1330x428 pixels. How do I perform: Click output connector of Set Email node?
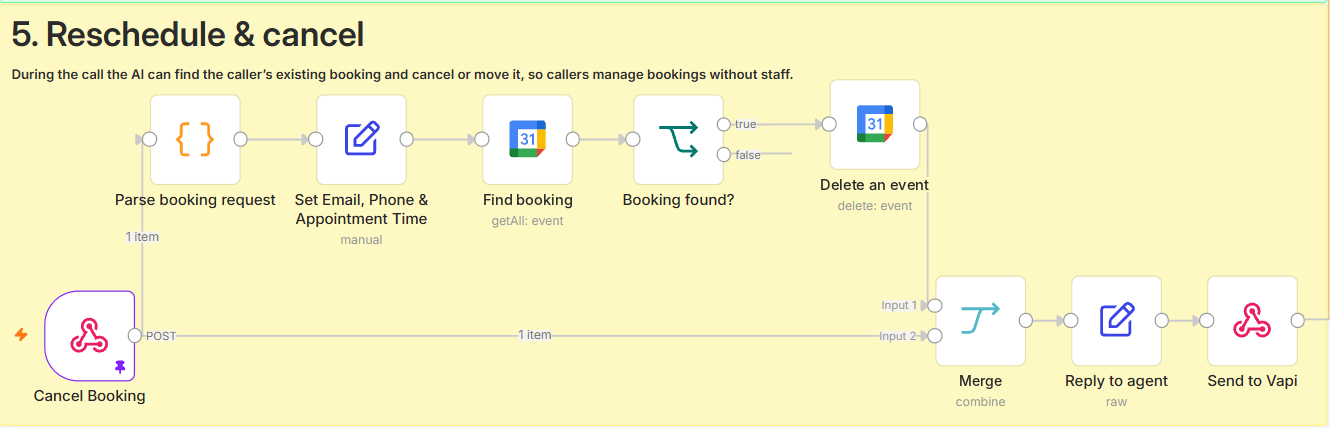(x=407, y=139)
